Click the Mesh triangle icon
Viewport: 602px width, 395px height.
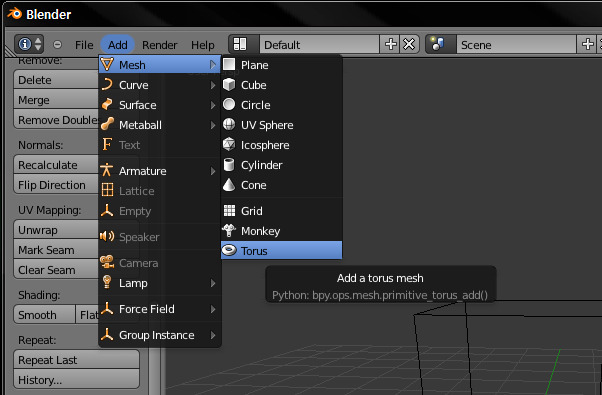pyautogui.click(x=107, y=64)
